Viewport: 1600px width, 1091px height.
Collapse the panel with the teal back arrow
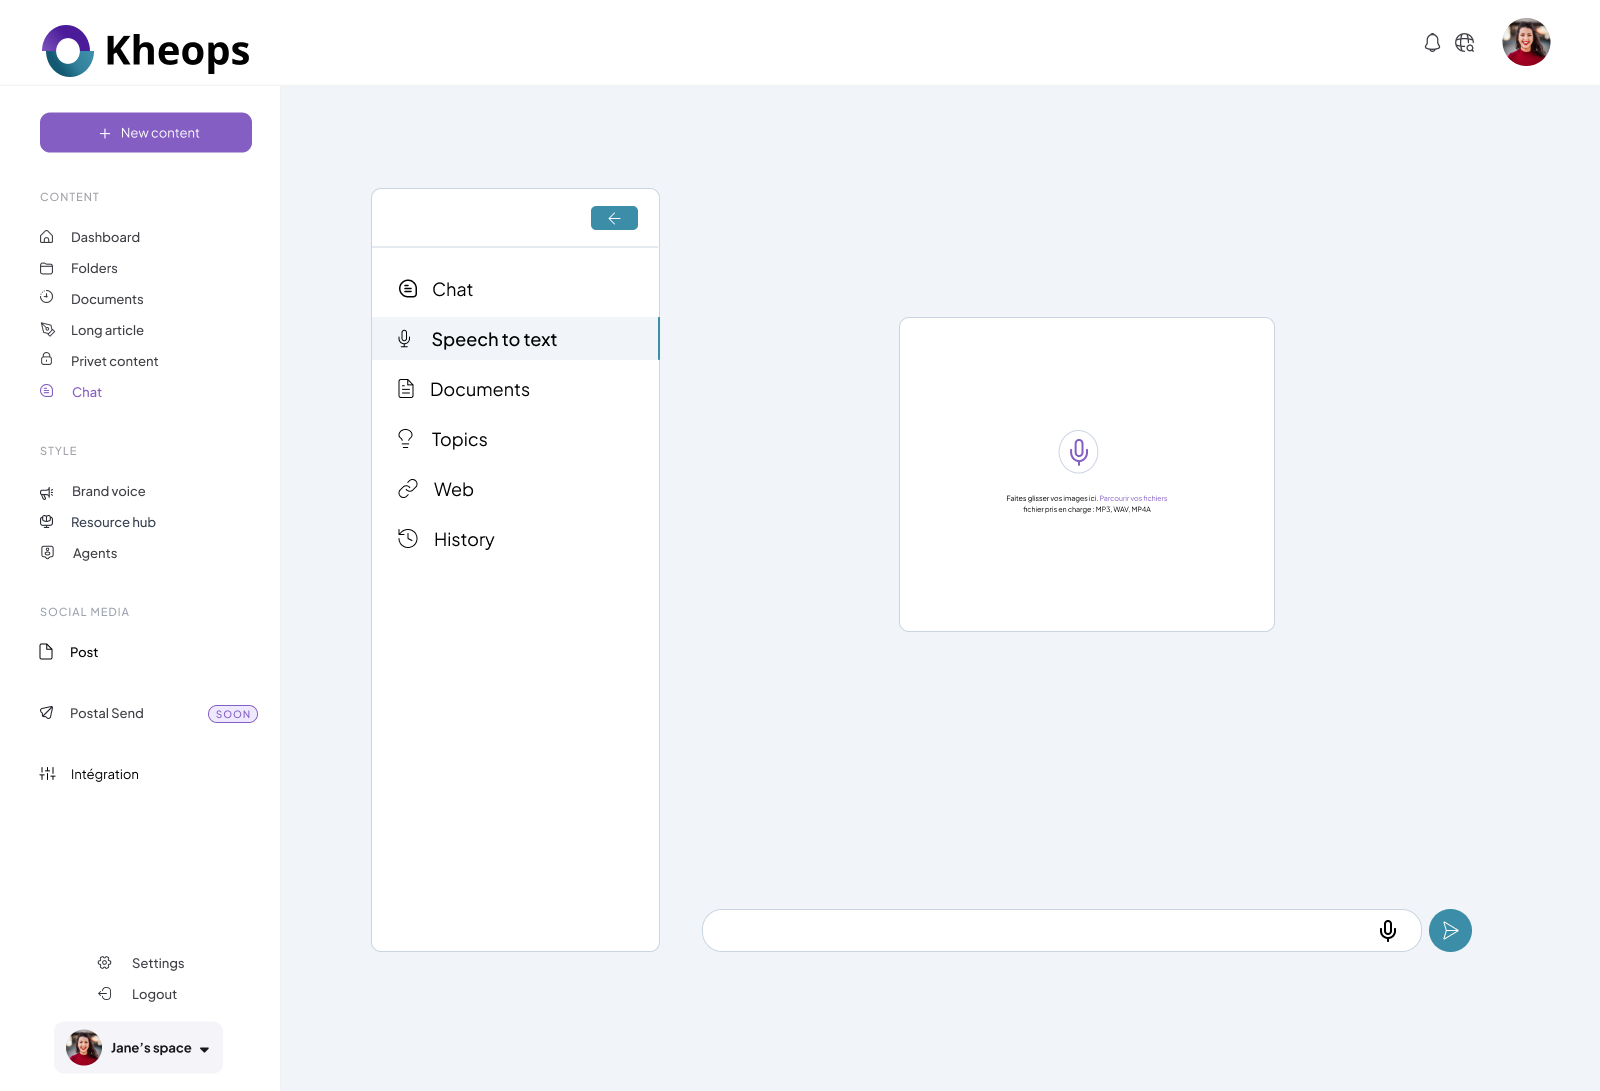click(x=614, y=218)
